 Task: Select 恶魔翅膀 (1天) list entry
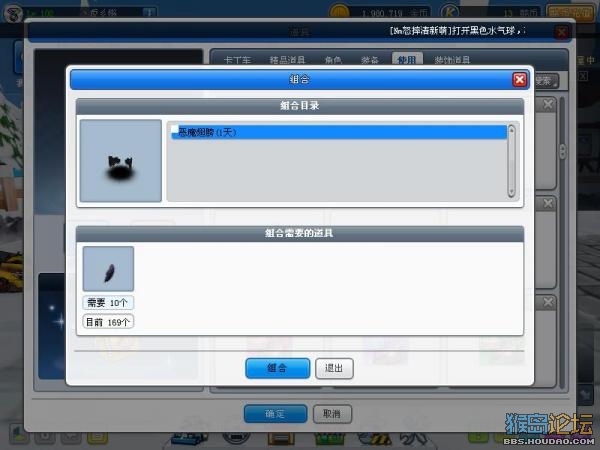[x=339, y=132]
